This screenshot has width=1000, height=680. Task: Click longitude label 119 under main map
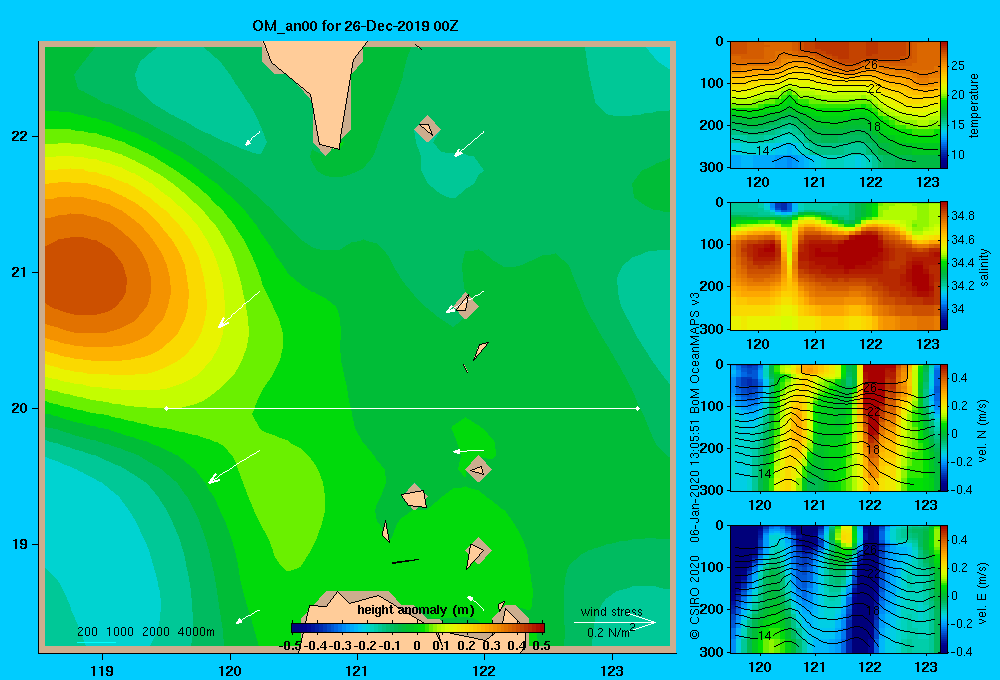pyautogui.click(x=102, y=670)
